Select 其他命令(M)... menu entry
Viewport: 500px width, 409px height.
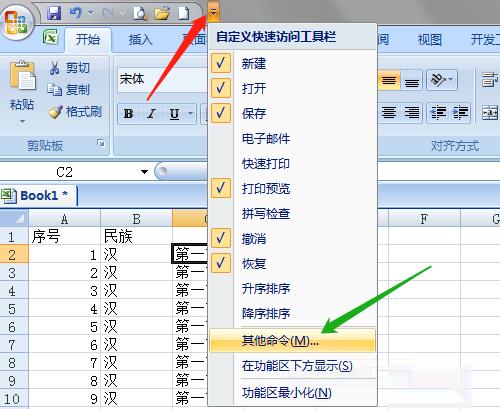(293, 341)
